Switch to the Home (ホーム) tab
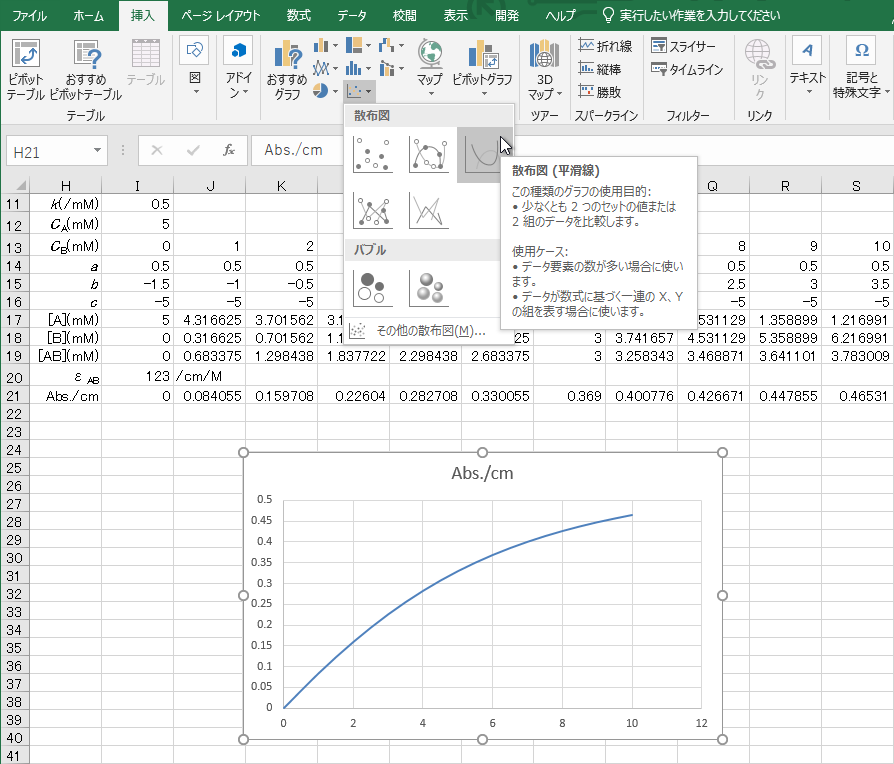Screen dimensions: 894x764 (x=88, y=15)
